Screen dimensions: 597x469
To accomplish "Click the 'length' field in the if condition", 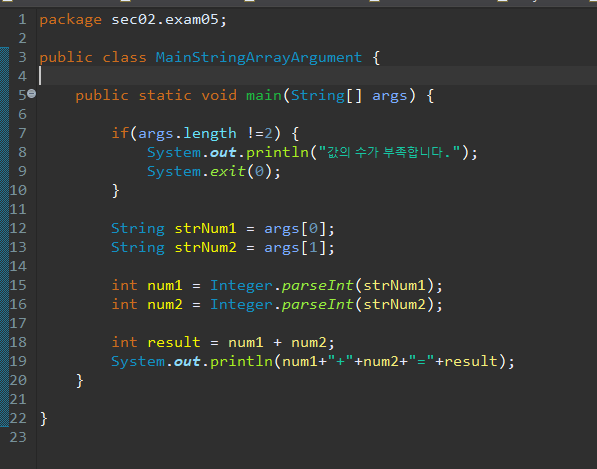I will pyautogui.click(x=210, y=134).
